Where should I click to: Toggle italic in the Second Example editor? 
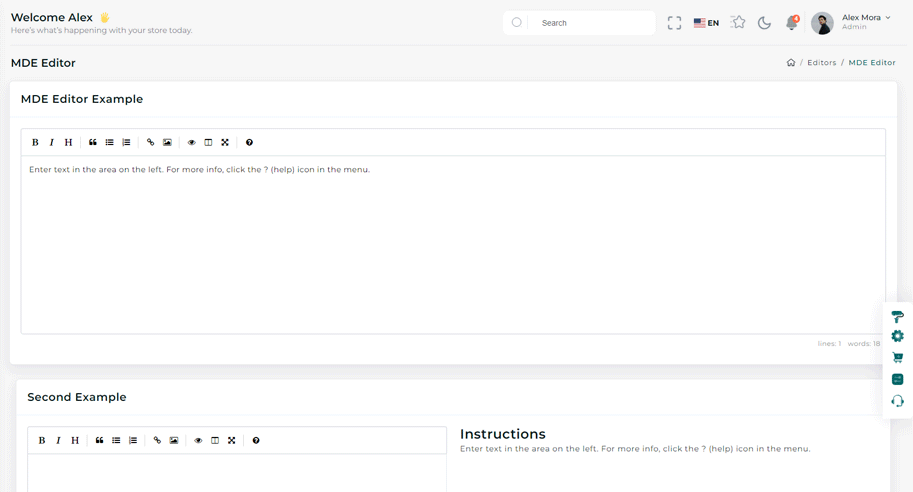coord(58,441)
